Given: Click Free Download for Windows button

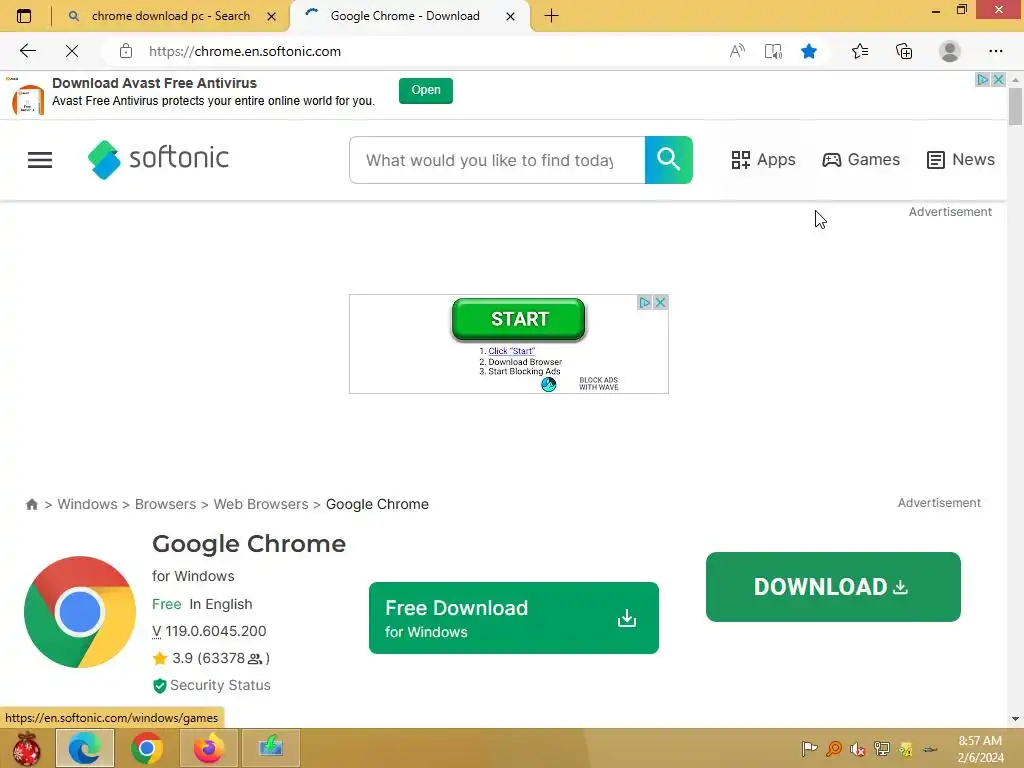Looking at the screenshot, I should (514, 618).
